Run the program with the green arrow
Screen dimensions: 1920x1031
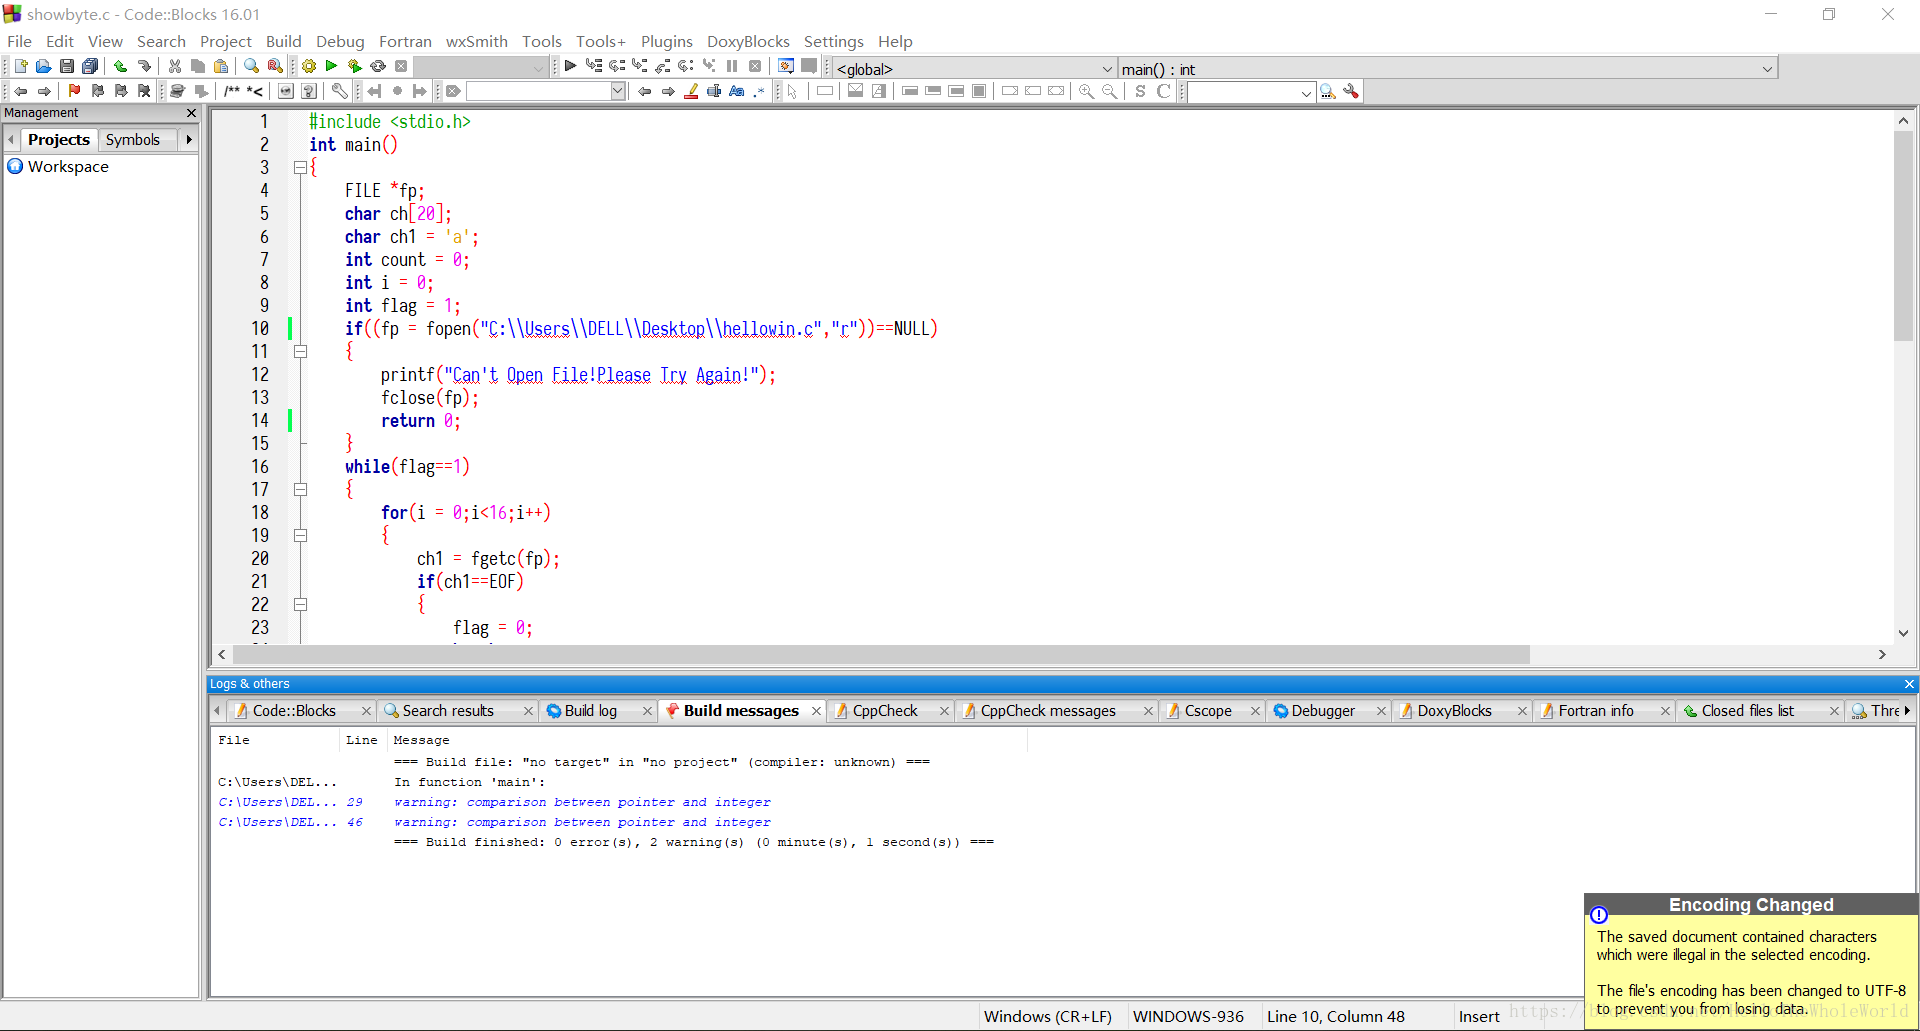[x=331, y=66]
